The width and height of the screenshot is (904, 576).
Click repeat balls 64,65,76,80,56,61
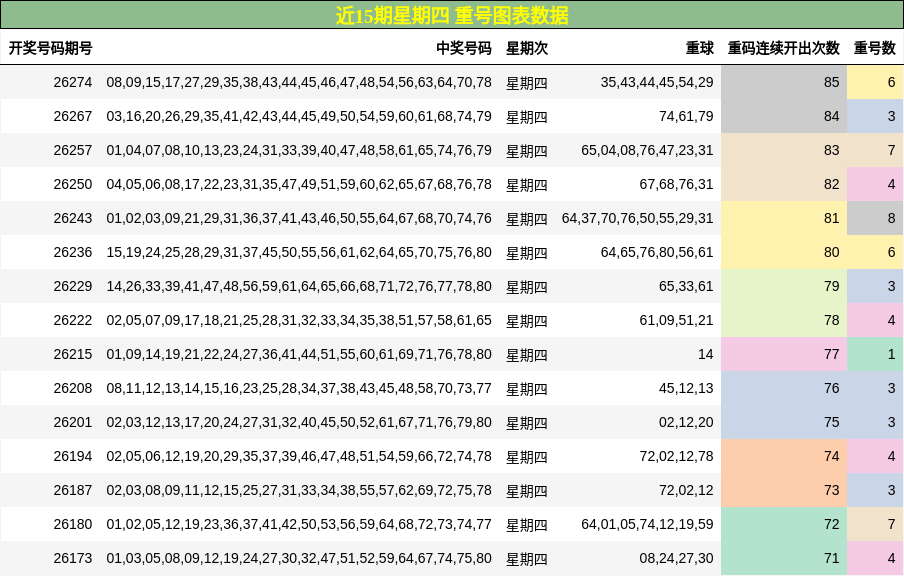pos(657,253)
